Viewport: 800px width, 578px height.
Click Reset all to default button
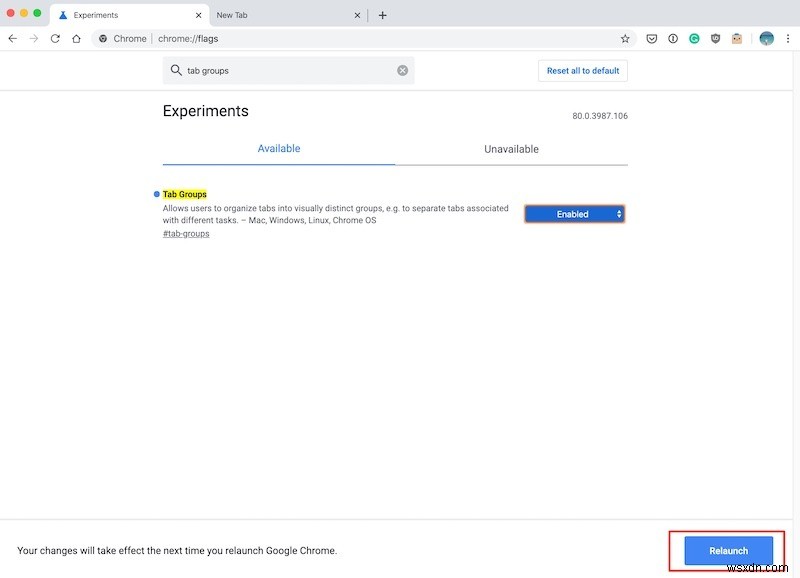coord(583,71)
